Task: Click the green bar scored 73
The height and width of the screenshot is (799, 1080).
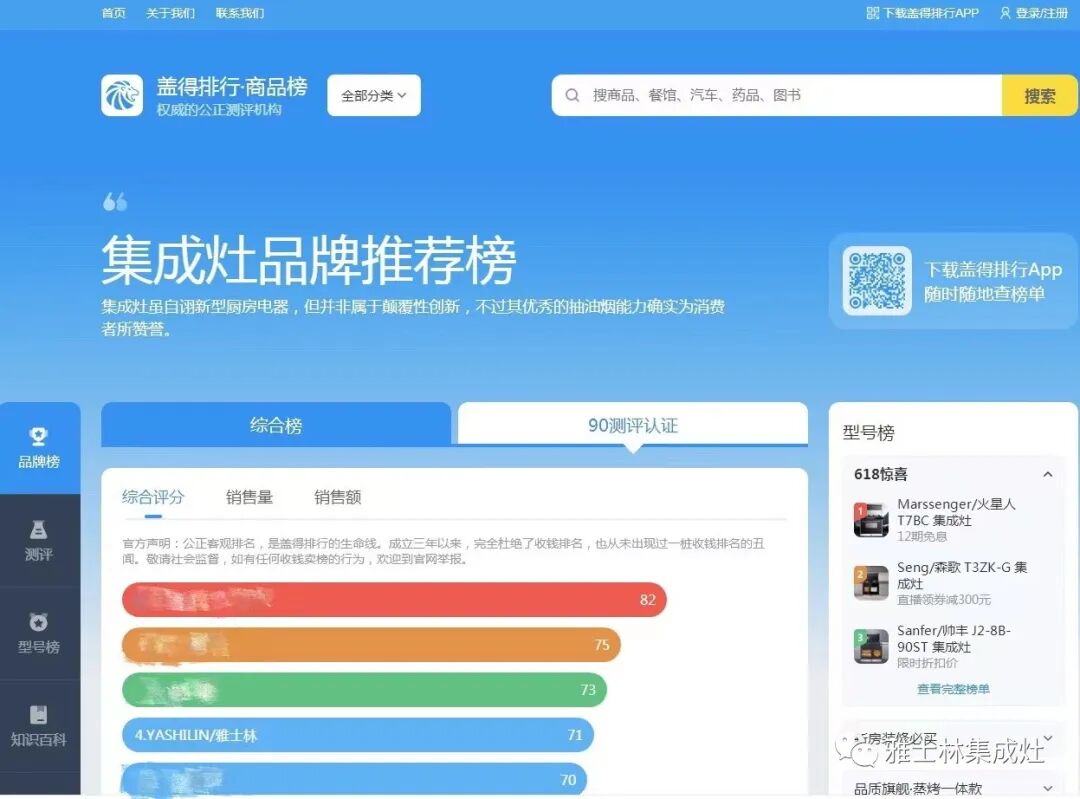Action: click(364, 689)
